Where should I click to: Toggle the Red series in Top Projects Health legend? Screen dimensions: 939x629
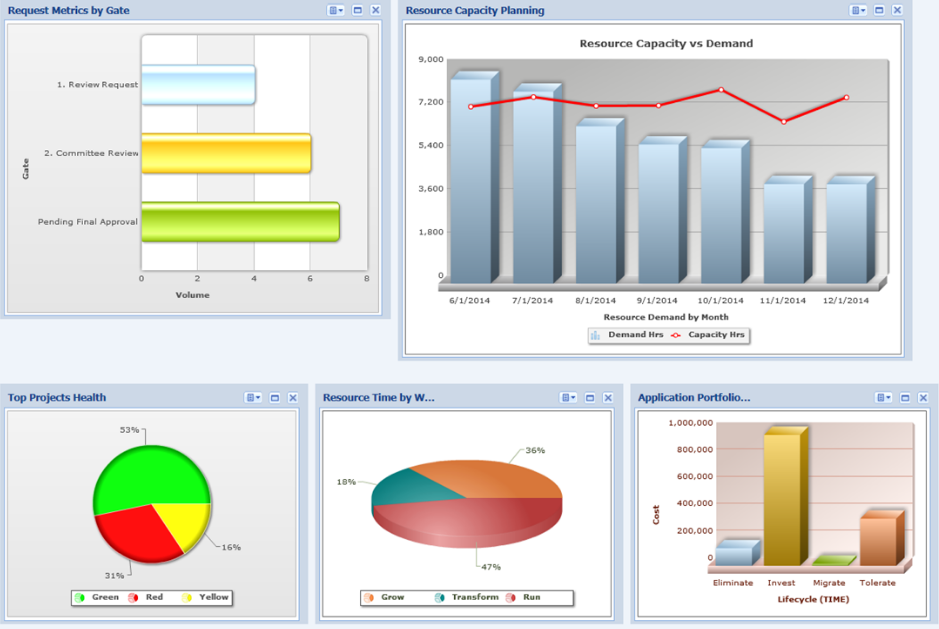145,597
